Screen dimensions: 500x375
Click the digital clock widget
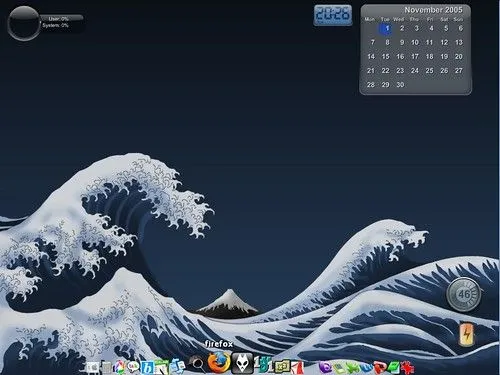coord(333,15)
